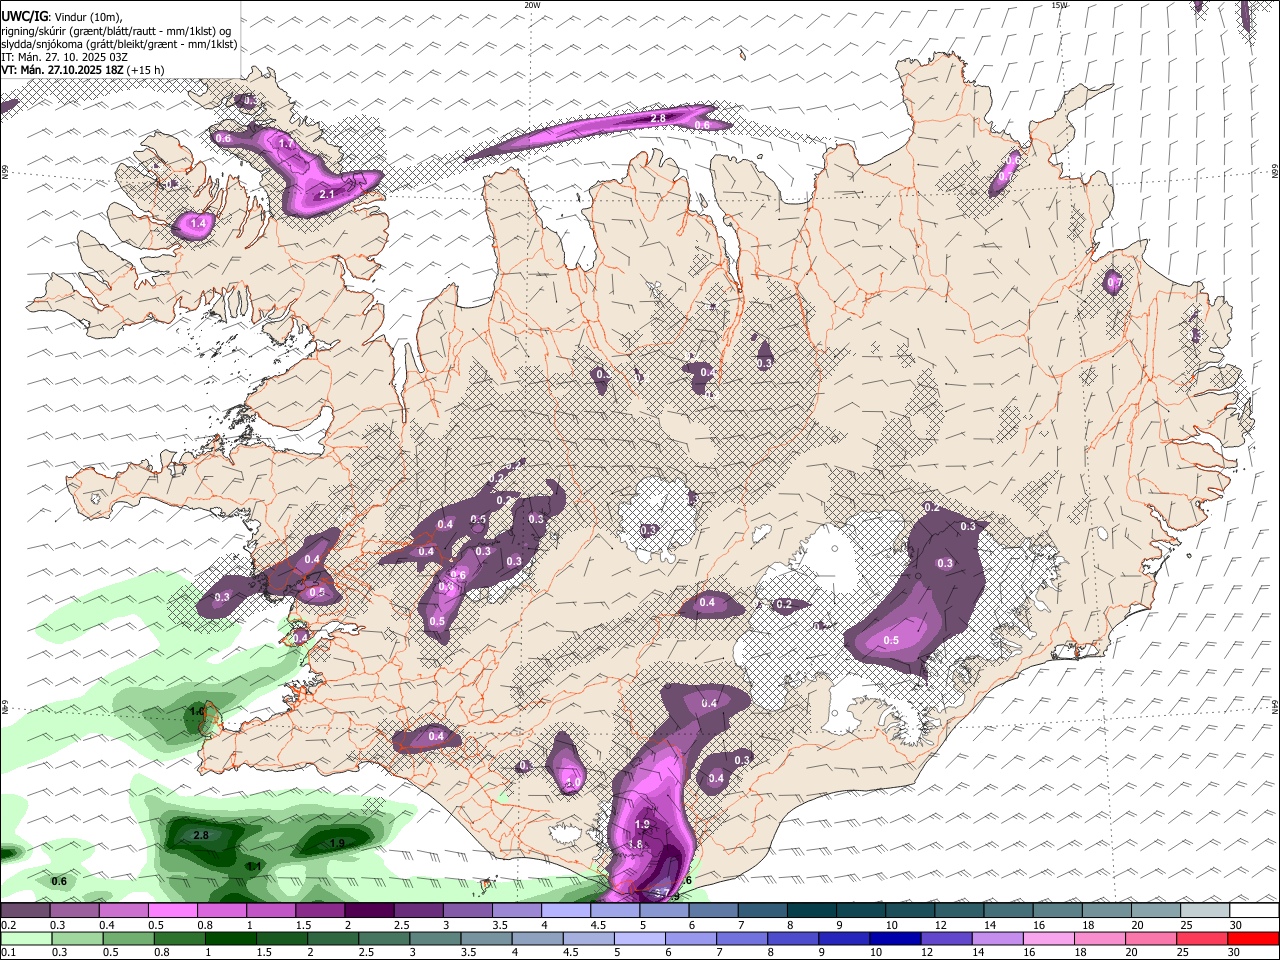Click the 0.5 value in the eastern purple area
The image size is (1280, 960).
(891, 640)
